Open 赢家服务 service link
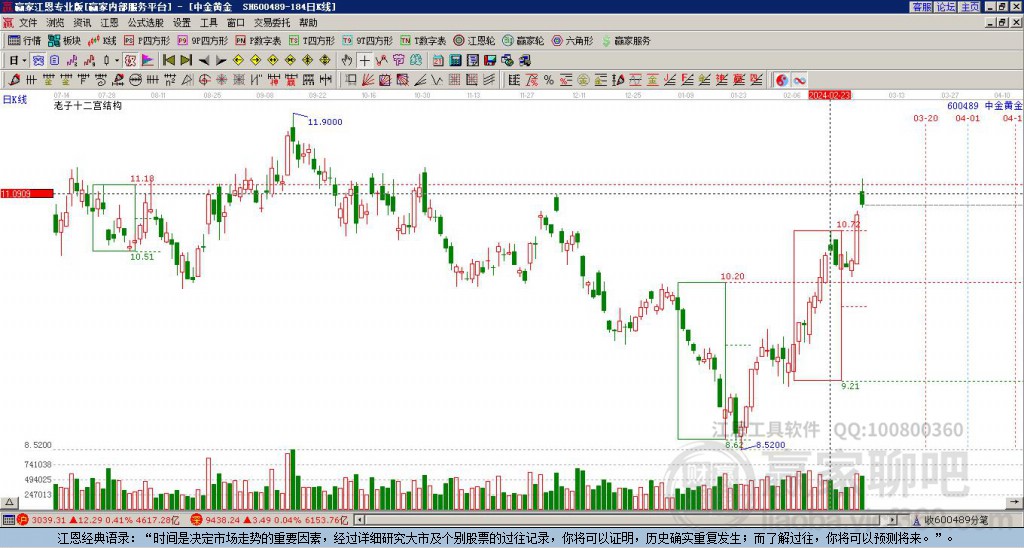 pyautogui.click(x=626, y=40)
